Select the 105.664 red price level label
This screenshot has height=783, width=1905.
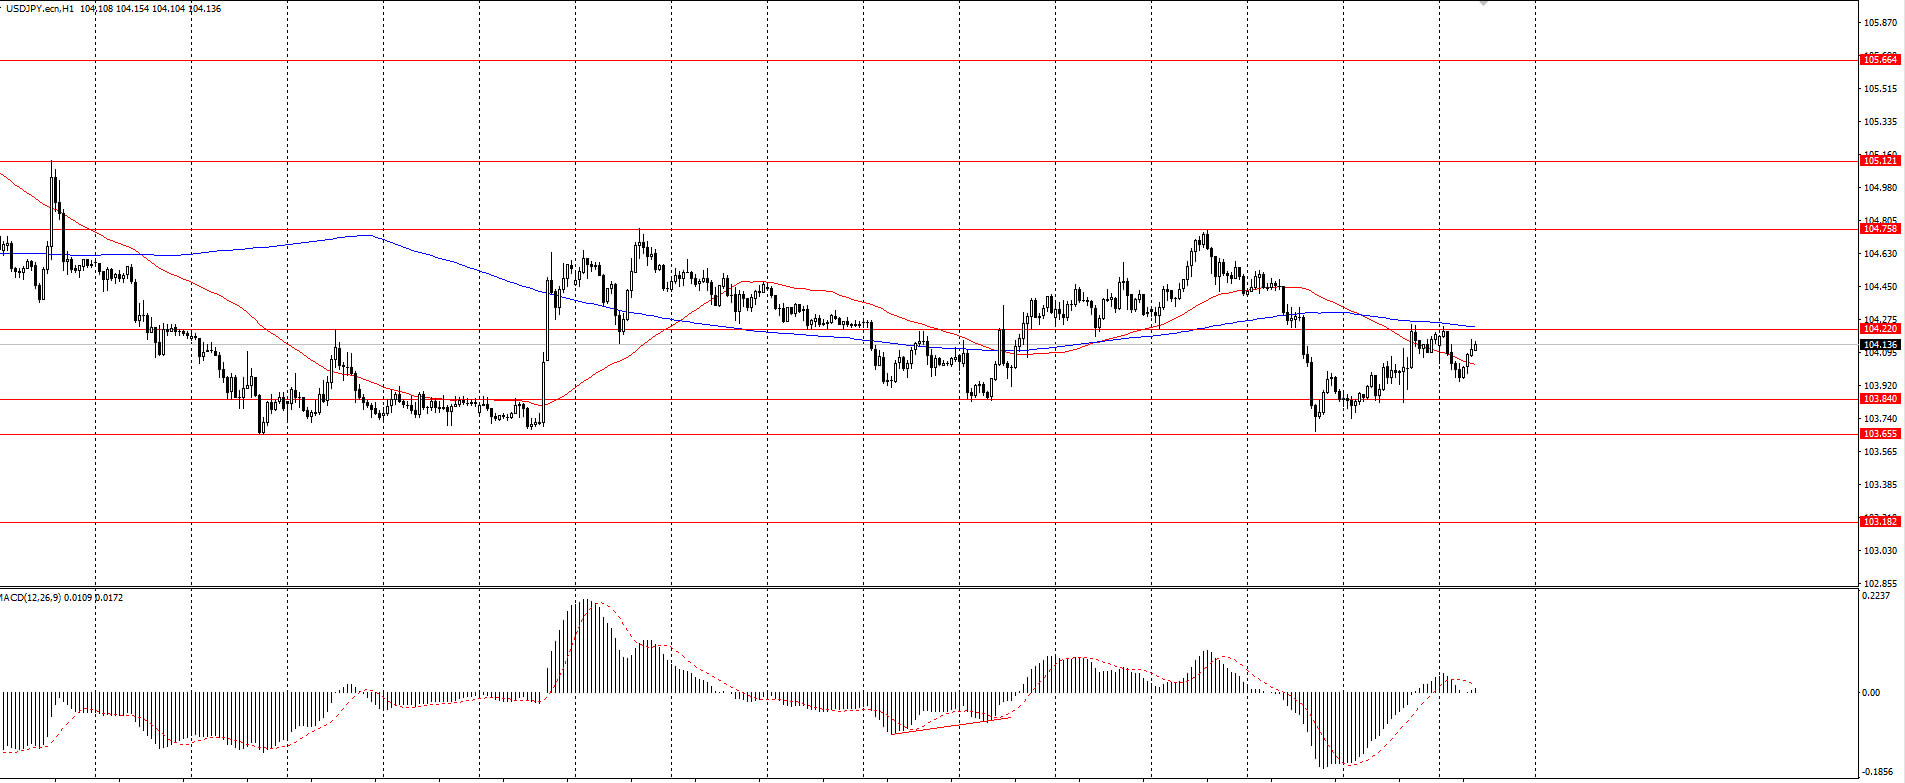1879,60
